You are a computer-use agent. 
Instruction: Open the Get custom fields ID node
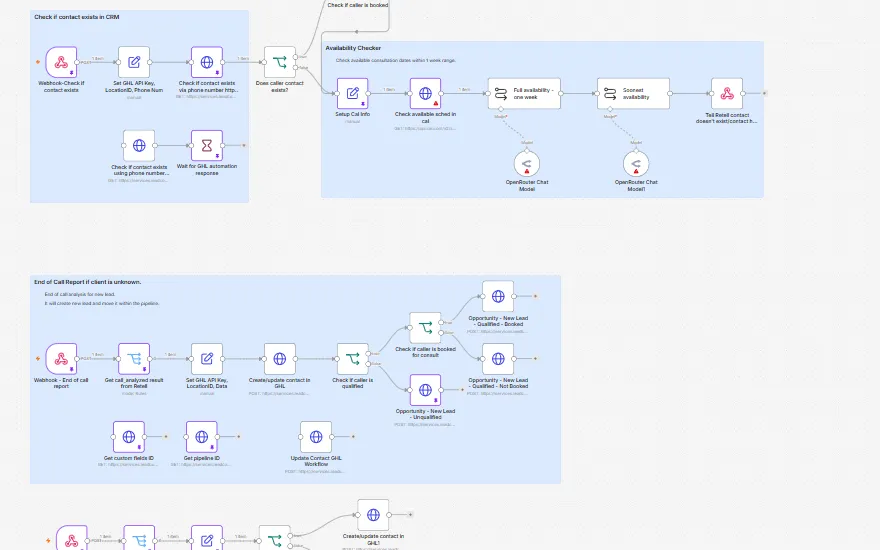click(129, 437)
